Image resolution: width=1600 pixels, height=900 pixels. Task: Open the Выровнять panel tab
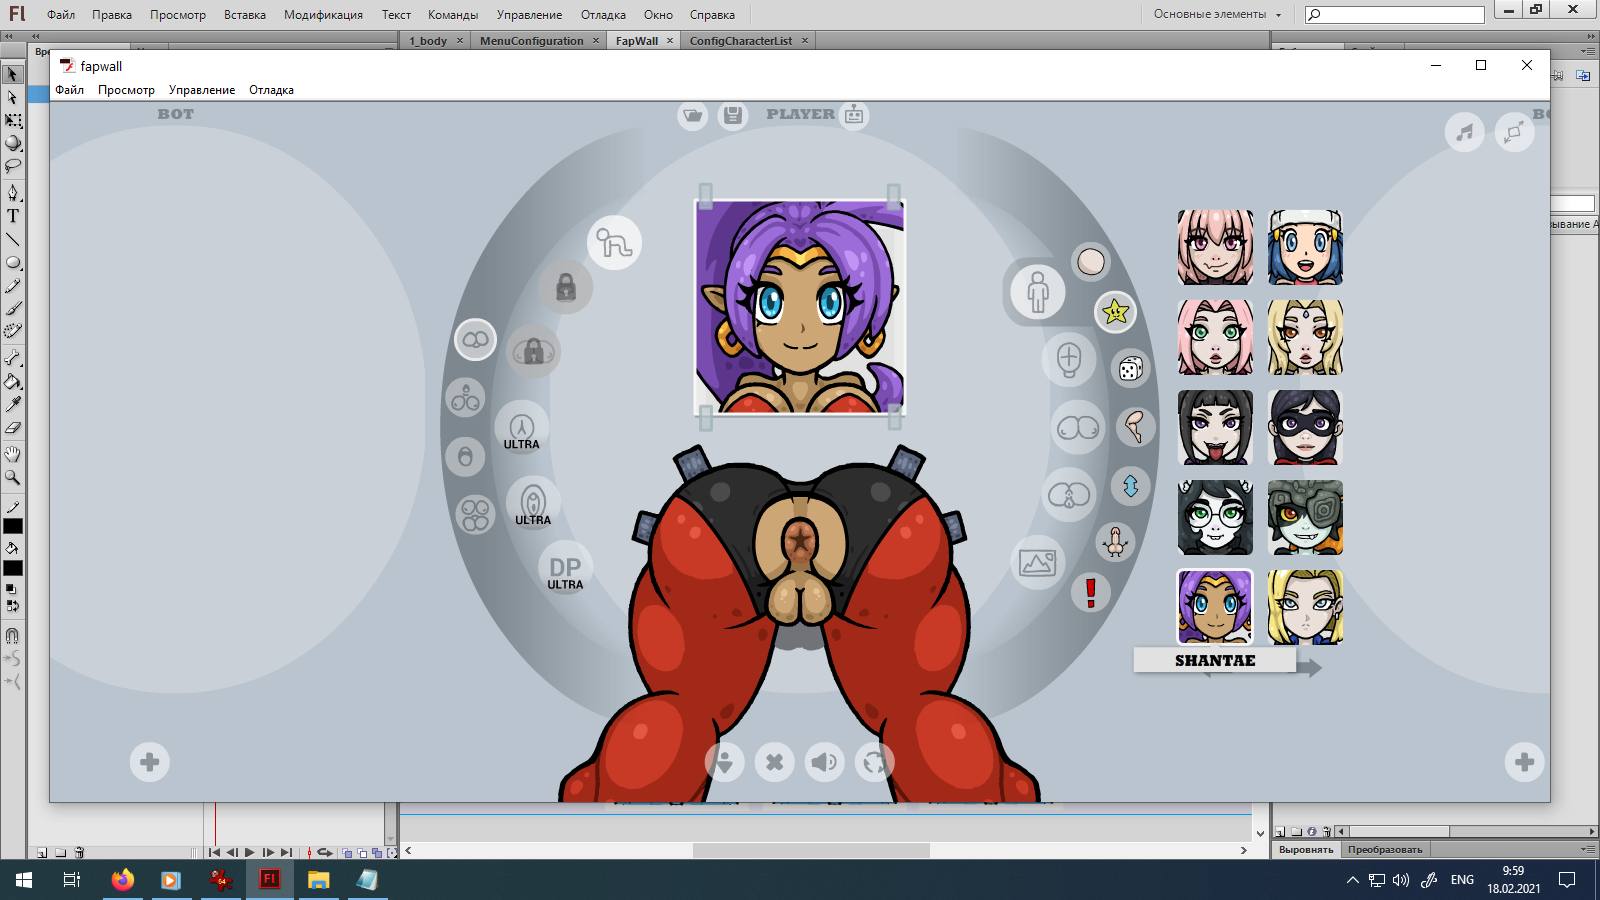(x=1306, y=850)
